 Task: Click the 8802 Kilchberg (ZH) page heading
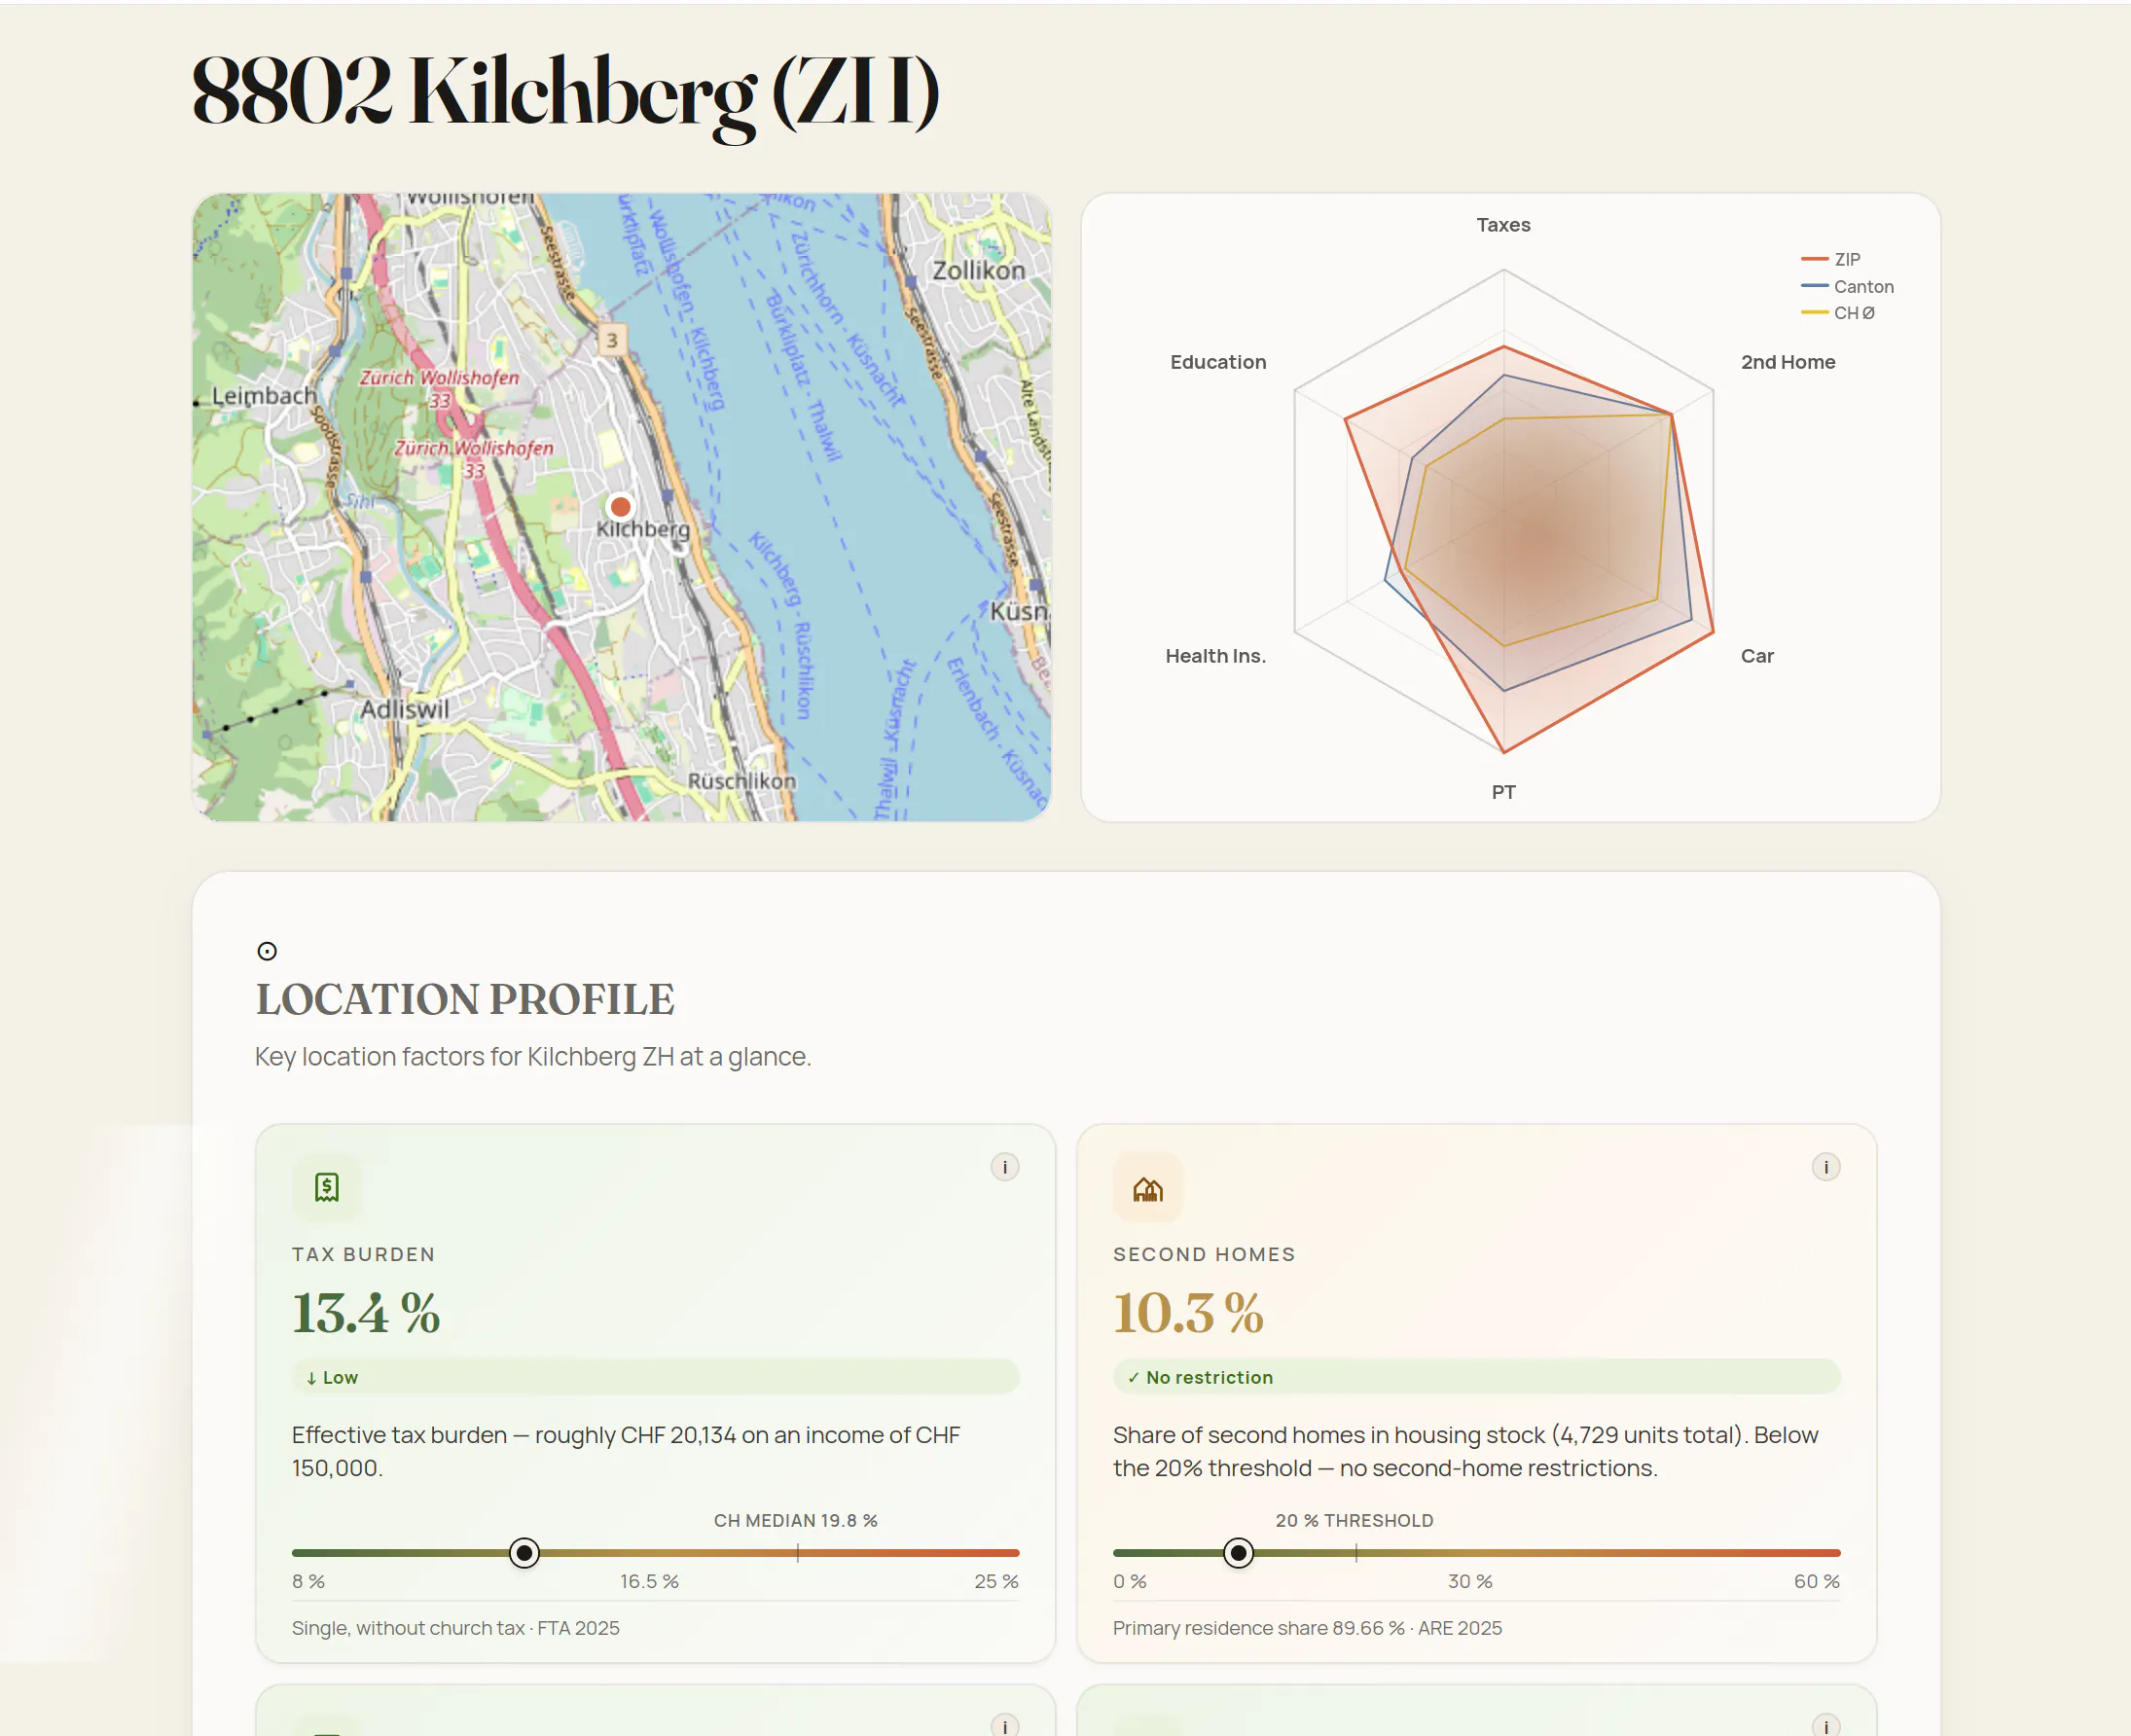(x=565, y=92)
